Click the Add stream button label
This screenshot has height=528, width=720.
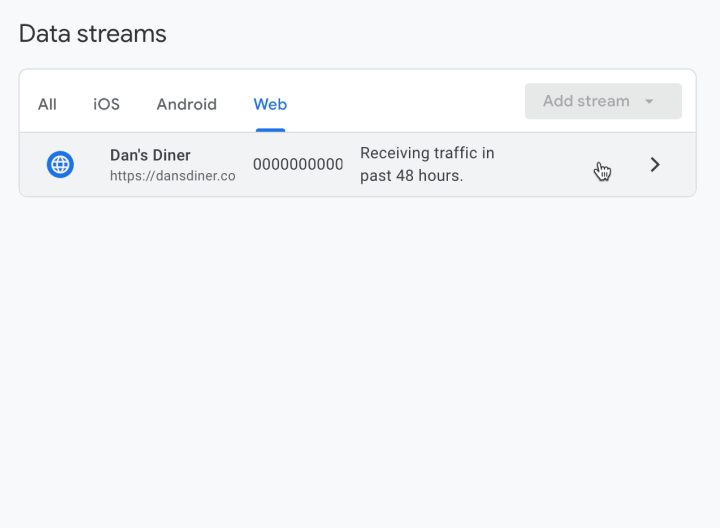pyautogui.click(x=586, y=101)
